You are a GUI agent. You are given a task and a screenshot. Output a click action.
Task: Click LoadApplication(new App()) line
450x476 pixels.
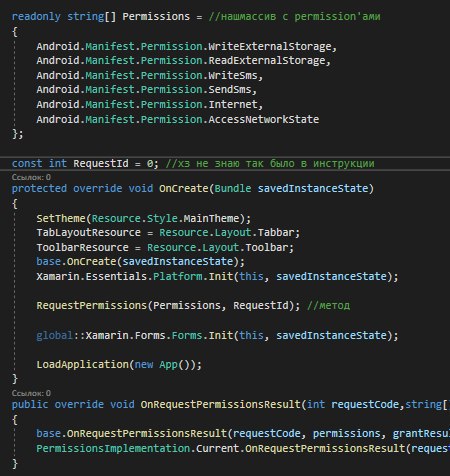coord(119,364)
